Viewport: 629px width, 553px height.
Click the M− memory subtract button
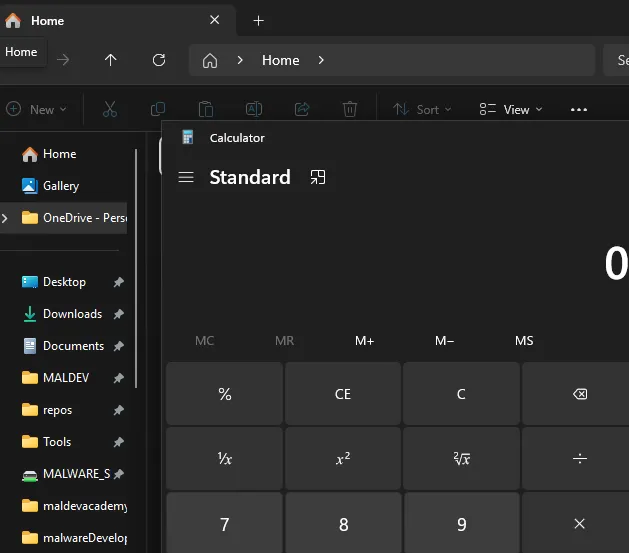[x=444, y=341]
